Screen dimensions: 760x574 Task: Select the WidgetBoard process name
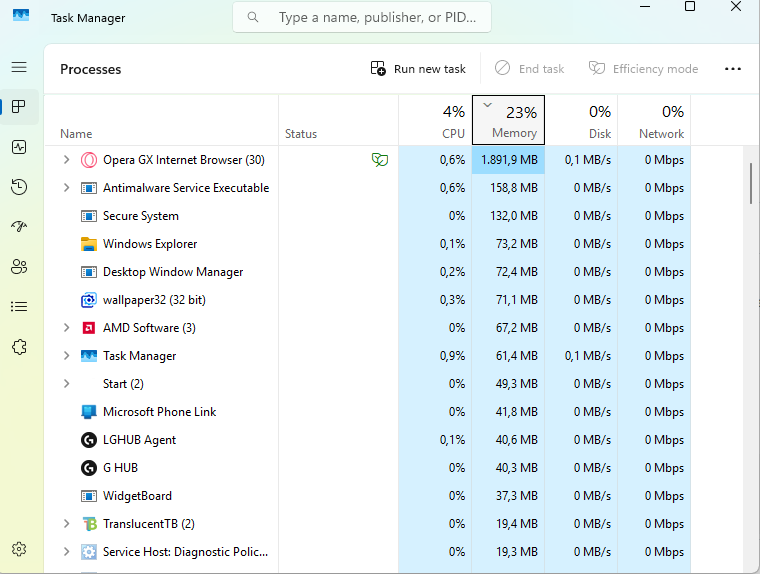click(x=137, y=496)
